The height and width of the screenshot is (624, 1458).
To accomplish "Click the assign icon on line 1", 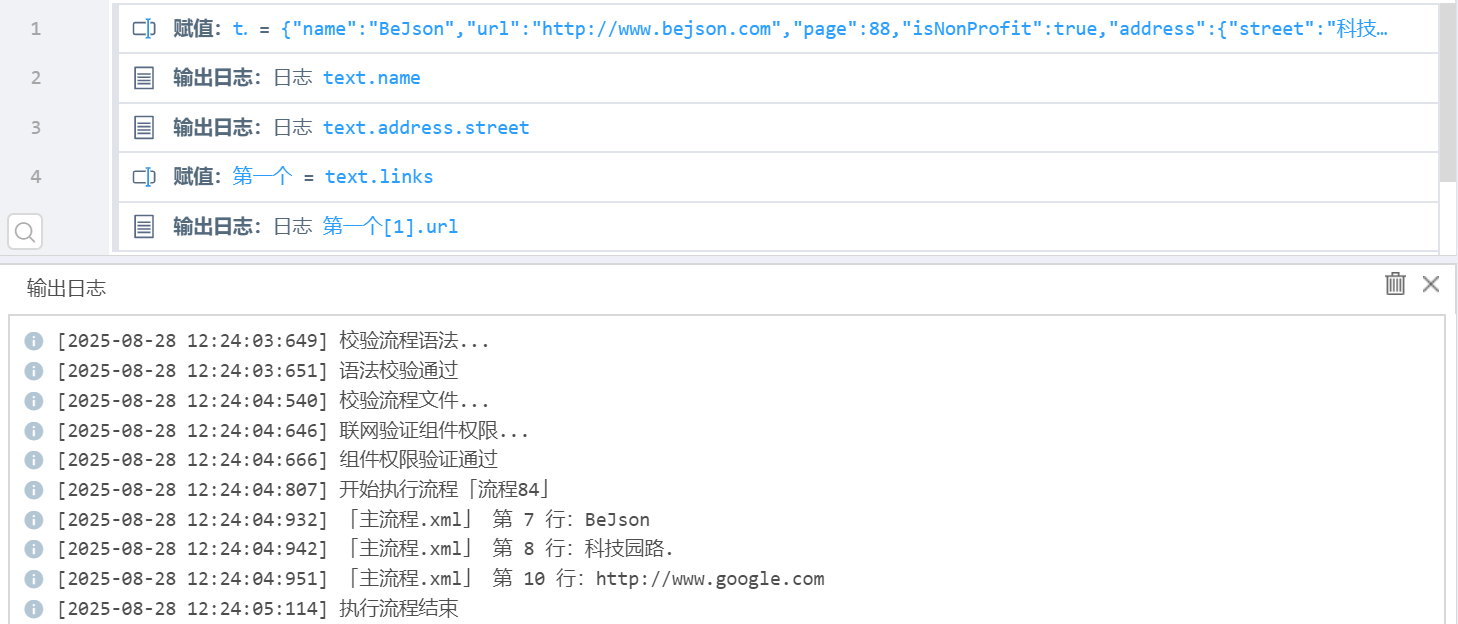I will (144, 29).
